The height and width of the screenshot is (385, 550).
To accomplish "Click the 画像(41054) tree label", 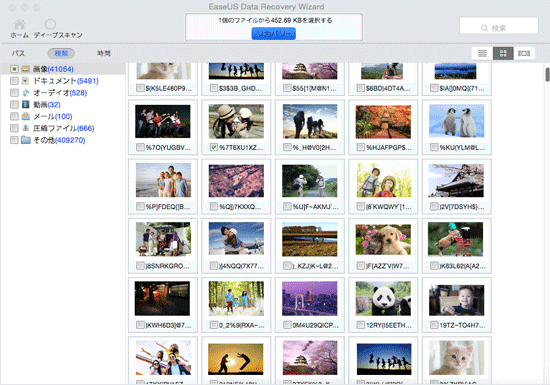I will tap(53, 69).
